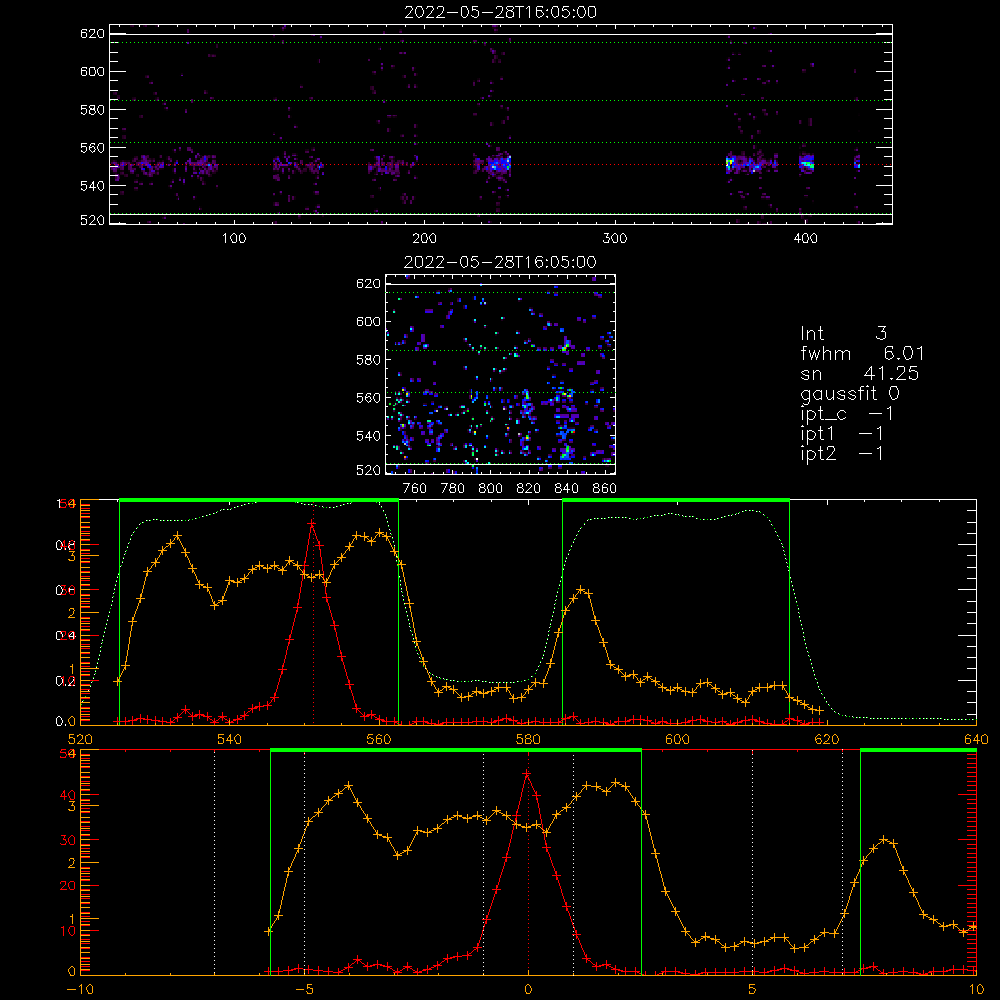The width and height of the screenshot is (1000, 1000).
Task: Select the 'Int 3' readout text
Action: point(843,334)
